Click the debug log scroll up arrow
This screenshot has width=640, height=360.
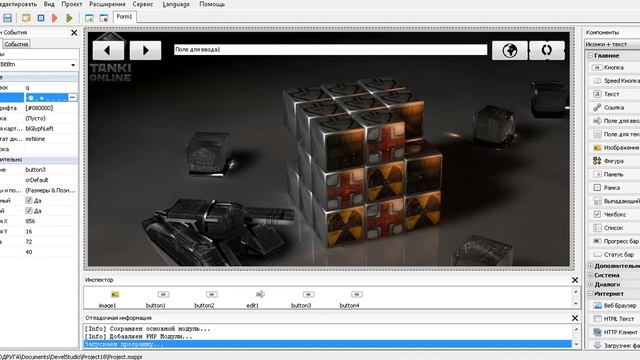click(x=576, y=329)
